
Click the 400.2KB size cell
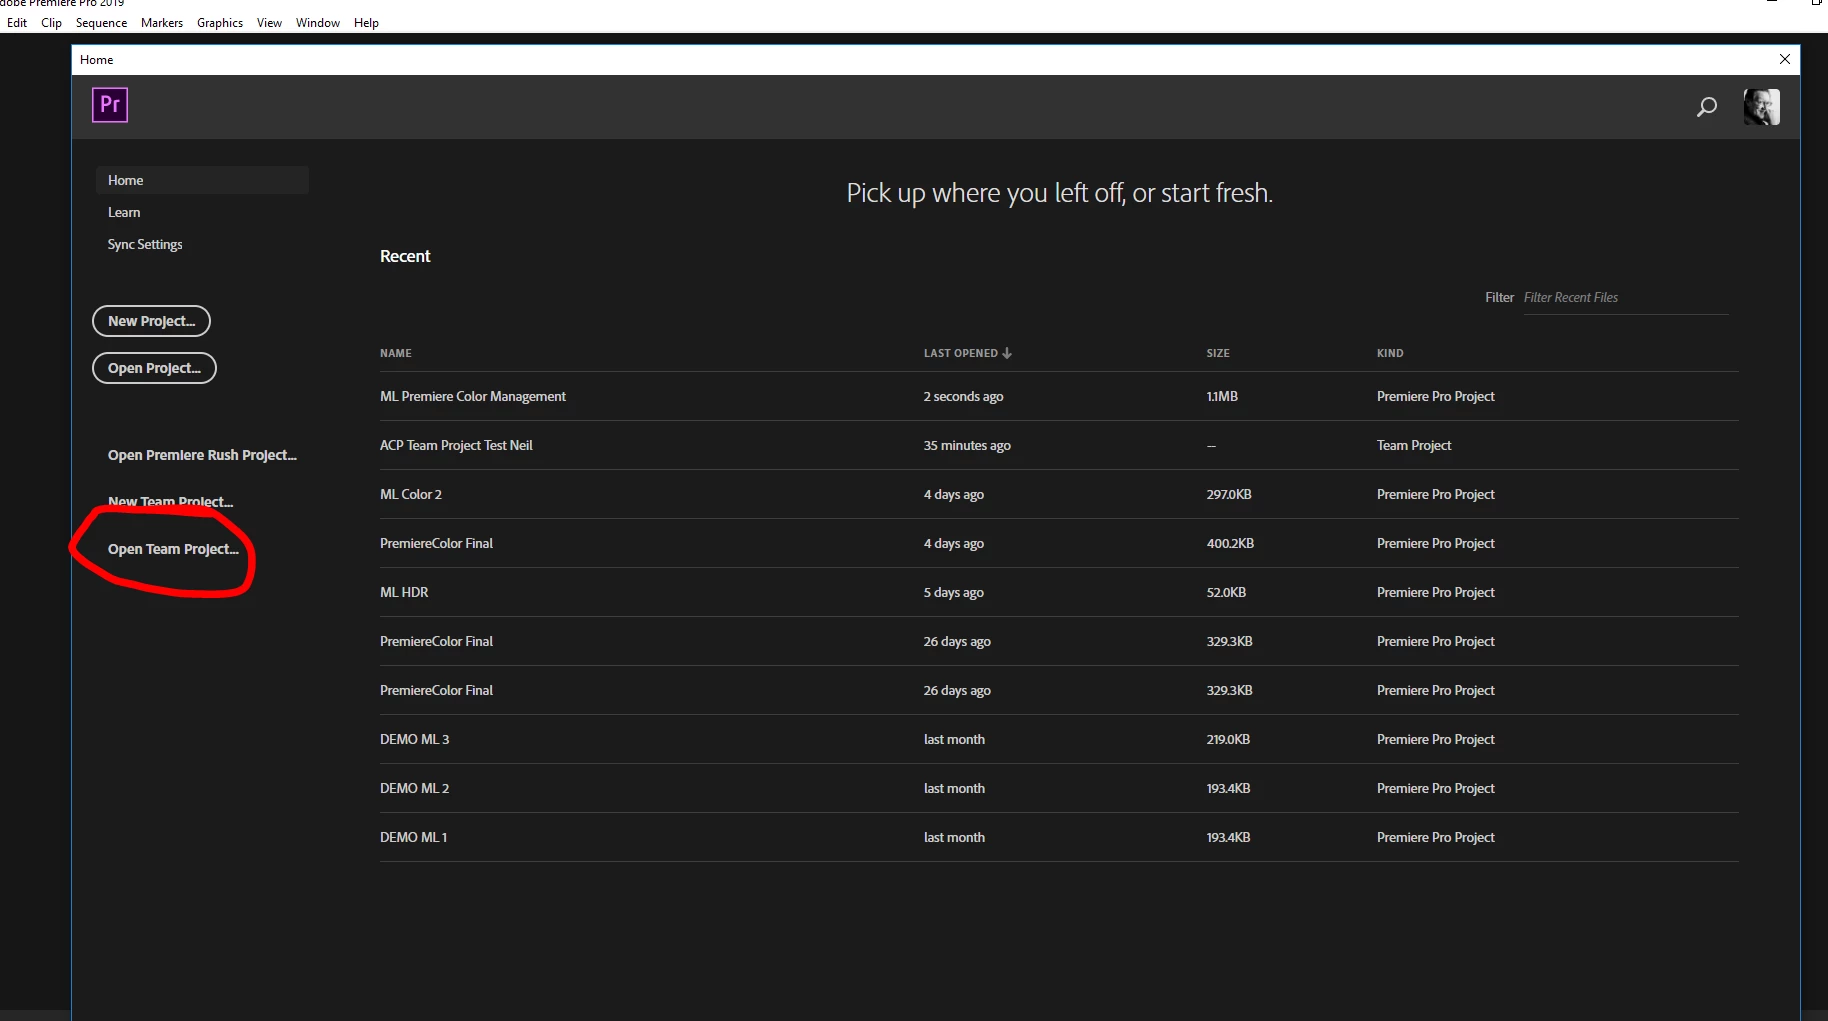(1230, 543)
